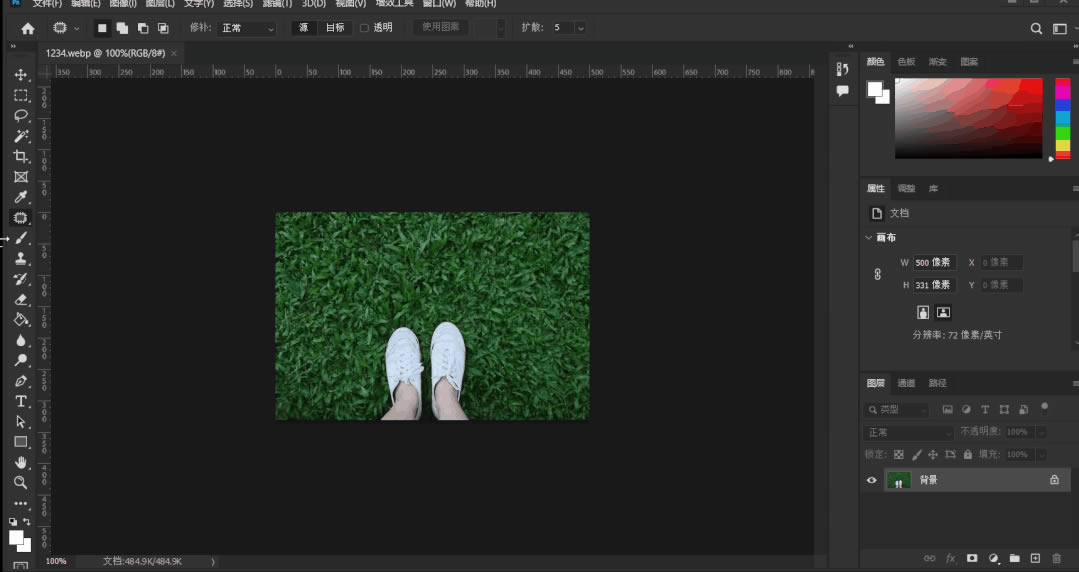Select the Eyedropper tool
The image size is (1079, 572).
coord(21,198)
